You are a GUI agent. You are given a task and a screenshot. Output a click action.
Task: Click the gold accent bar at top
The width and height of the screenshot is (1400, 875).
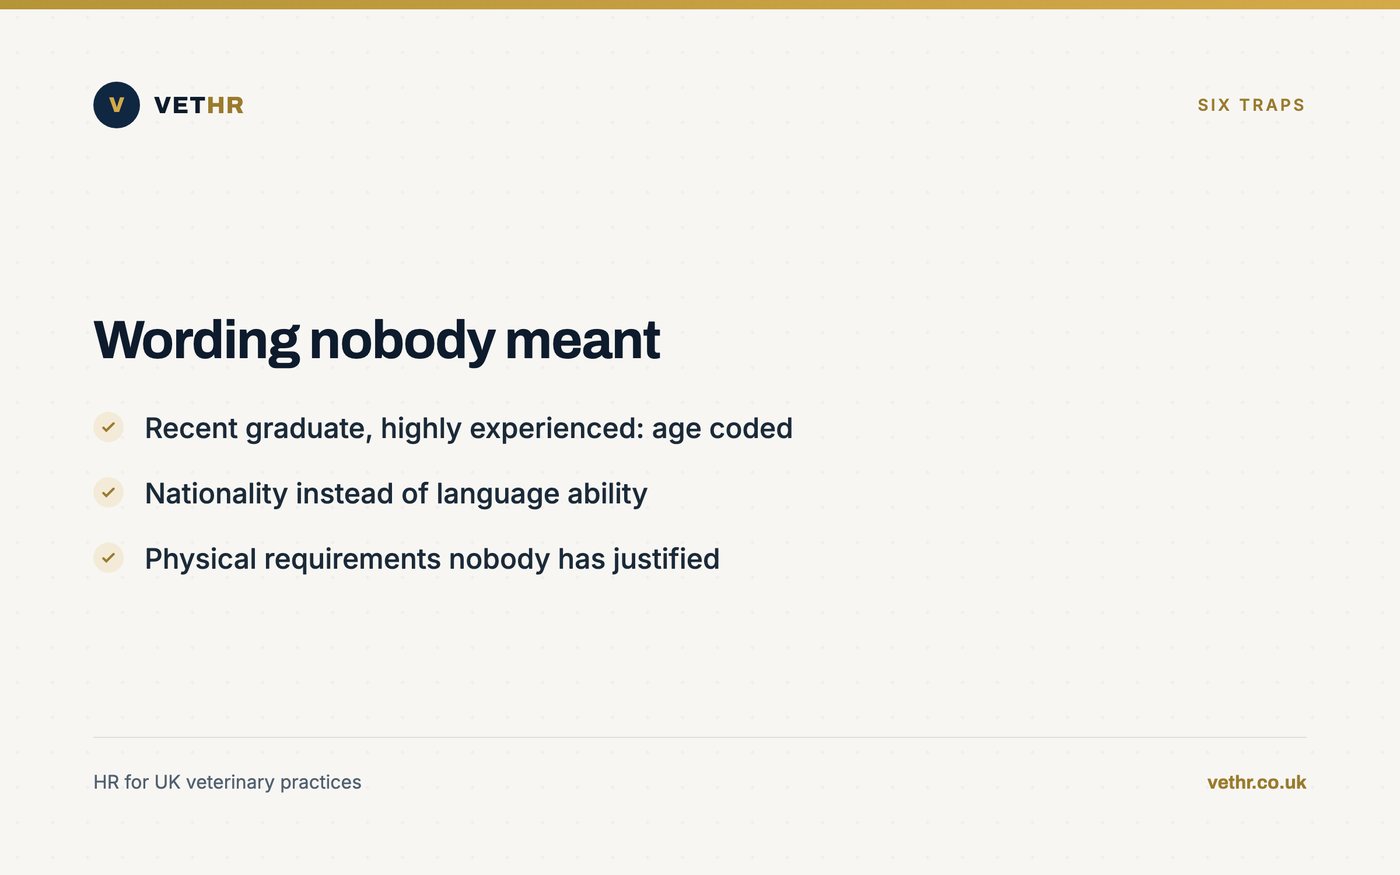click(700, 4)
